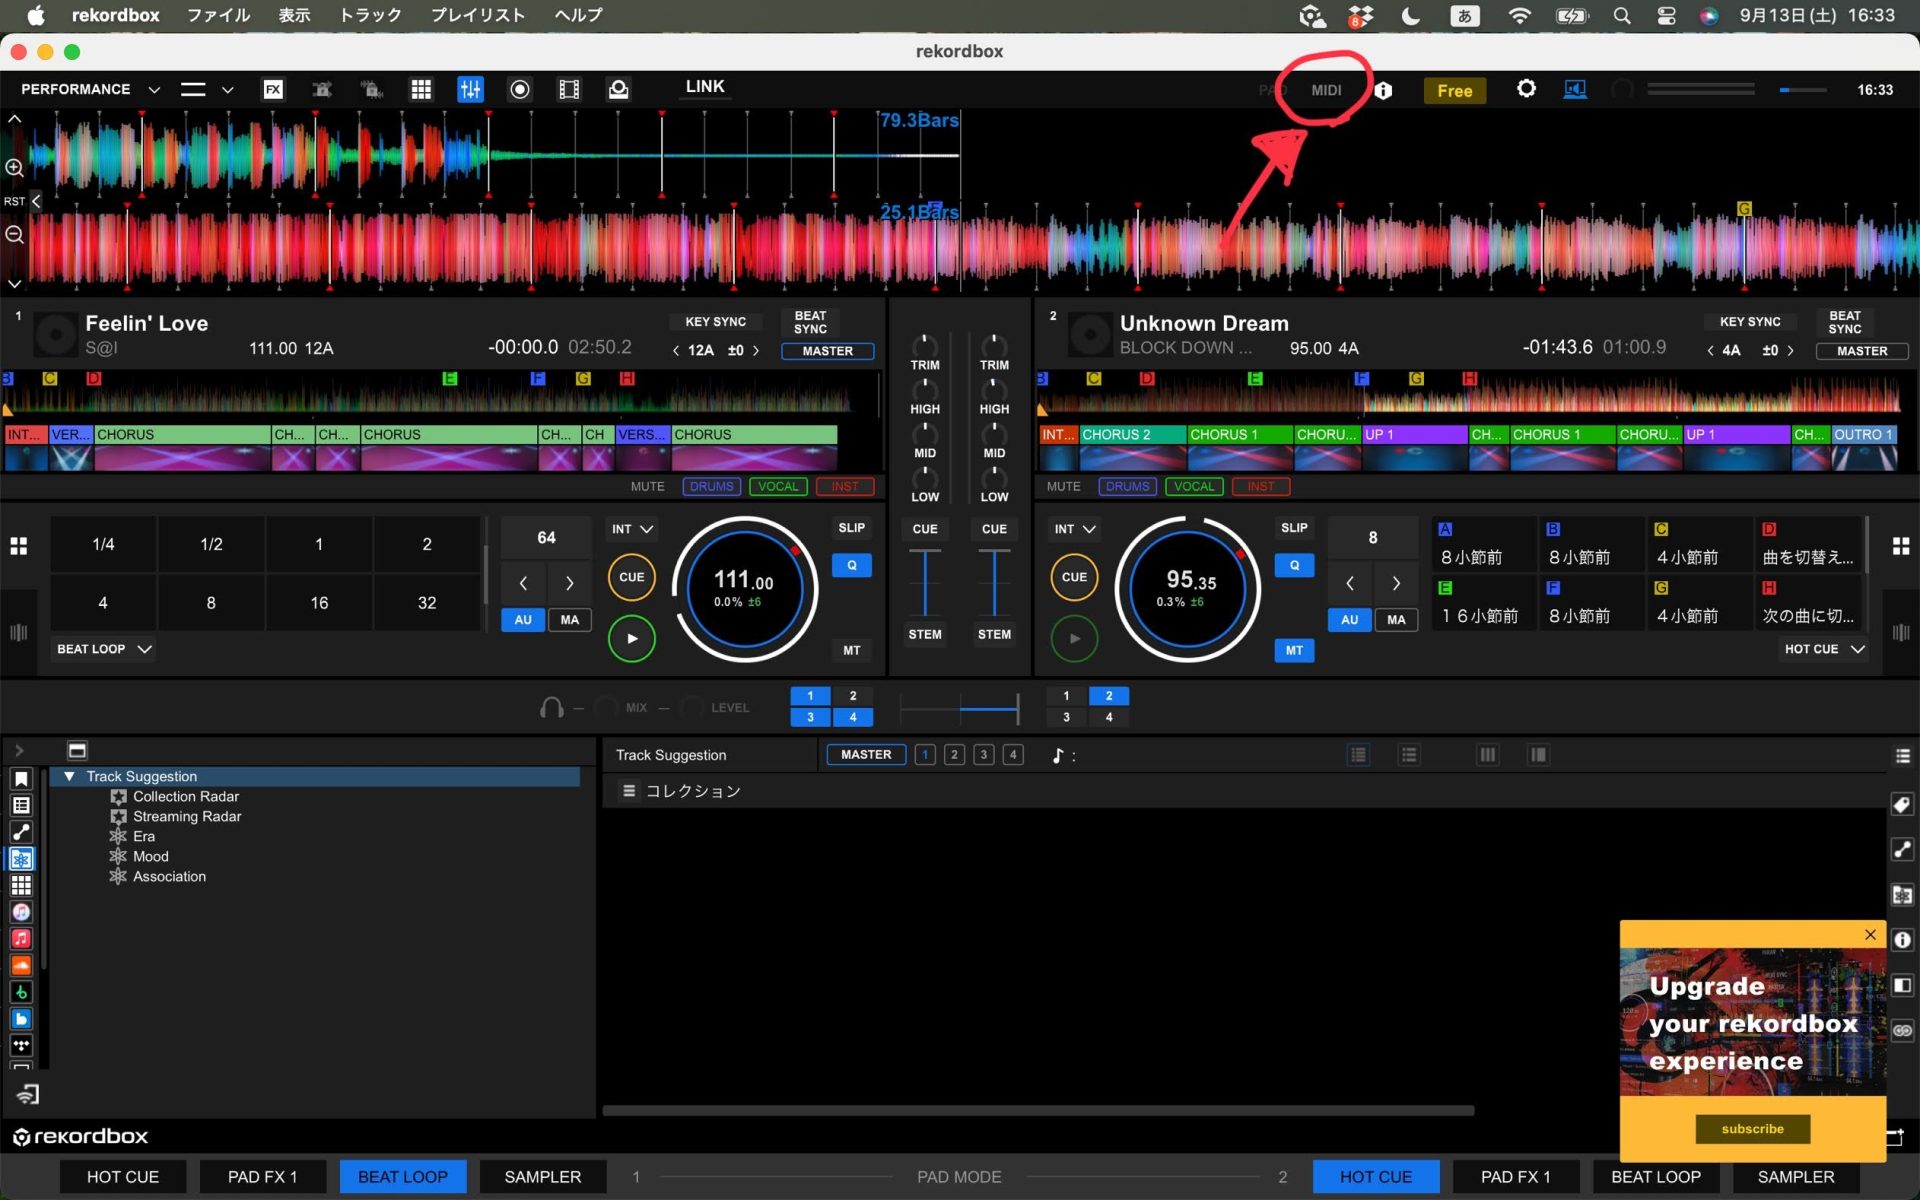Open preferences gear icon
Viewport: 1920px width, 1200px height.
pos(1526,89)
